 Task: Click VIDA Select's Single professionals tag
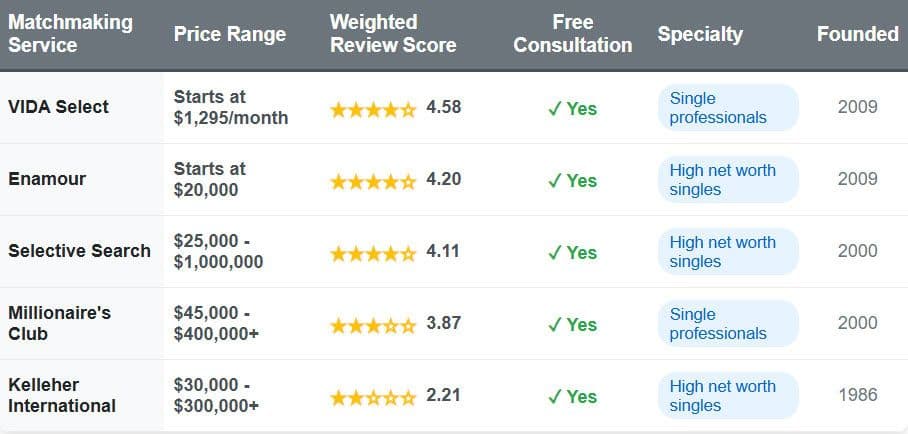727,108
